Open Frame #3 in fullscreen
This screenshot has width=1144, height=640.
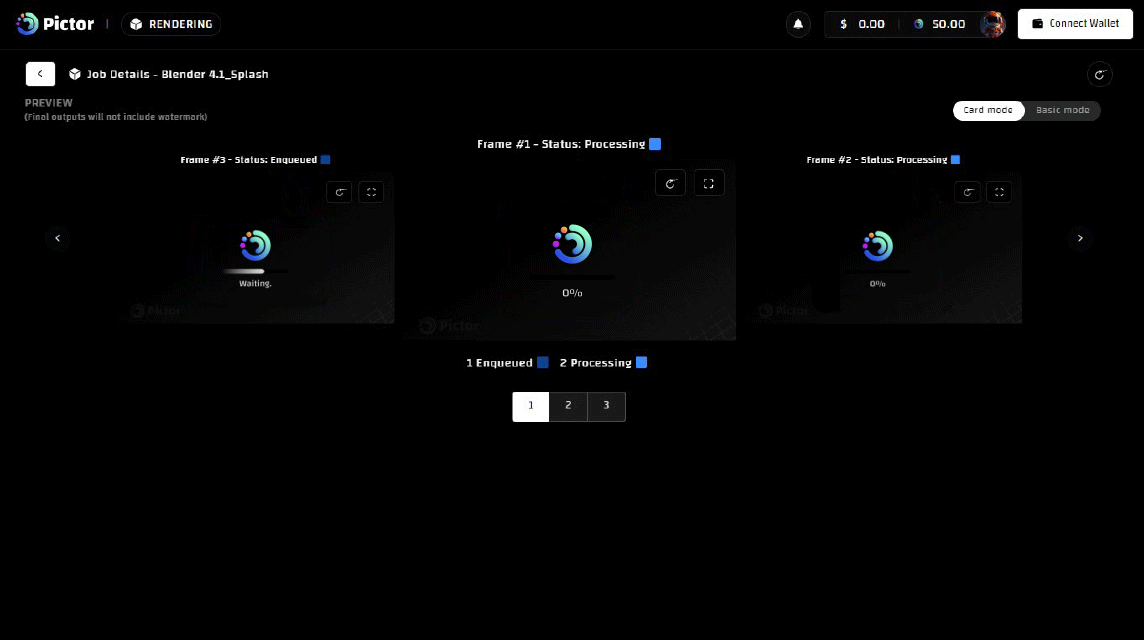point(371,192)
